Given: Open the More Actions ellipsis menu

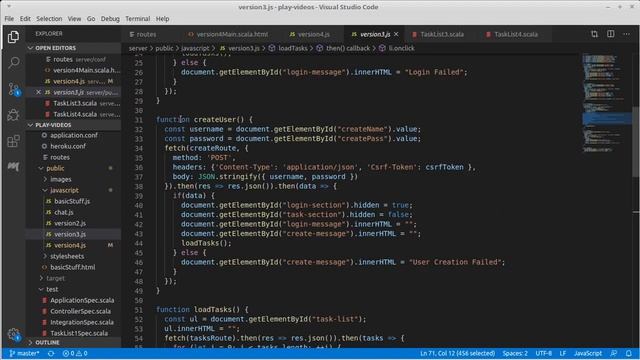Looking at the screenshot, I should tap(627, 34).
